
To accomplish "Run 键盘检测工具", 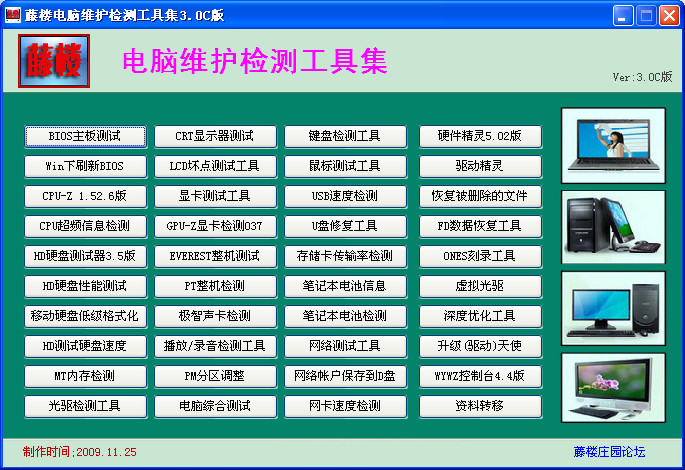I will click(x=345, y=136).
